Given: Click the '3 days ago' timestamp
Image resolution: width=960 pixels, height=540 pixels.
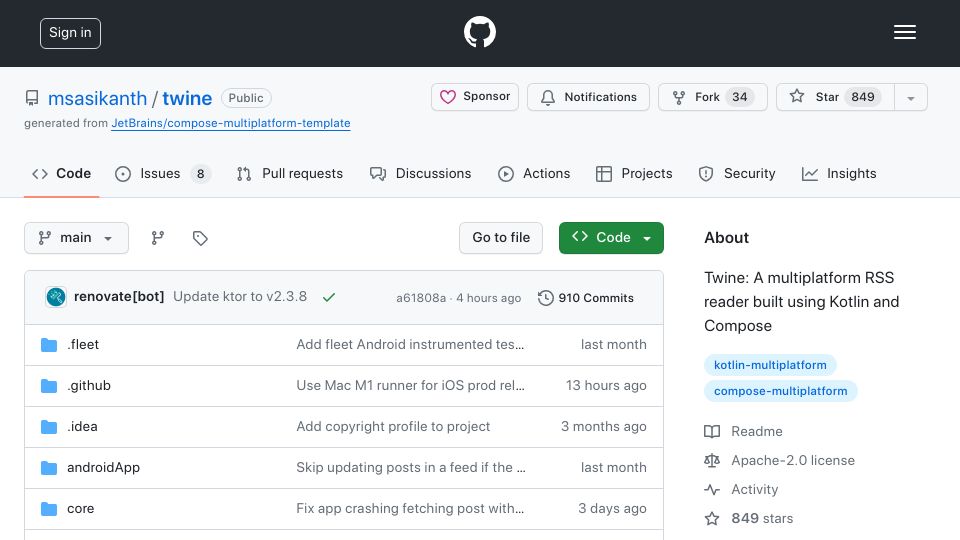Looking at the screenshot, I should point(612,509).
